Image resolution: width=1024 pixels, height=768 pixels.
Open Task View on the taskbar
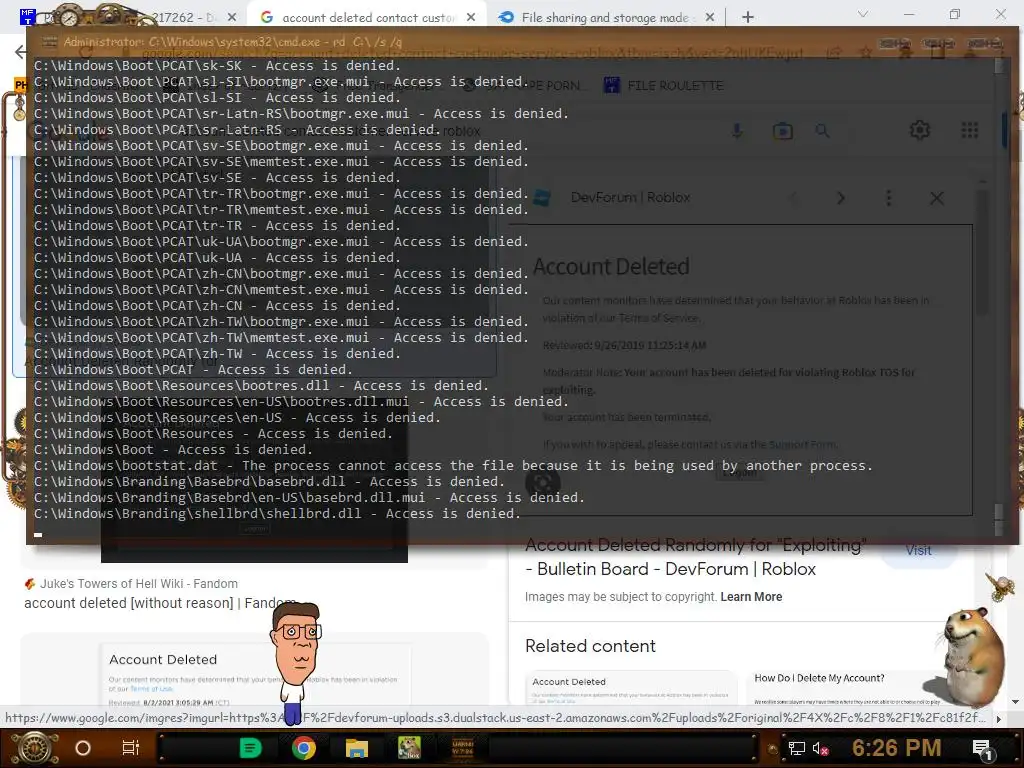coord(131,748)
